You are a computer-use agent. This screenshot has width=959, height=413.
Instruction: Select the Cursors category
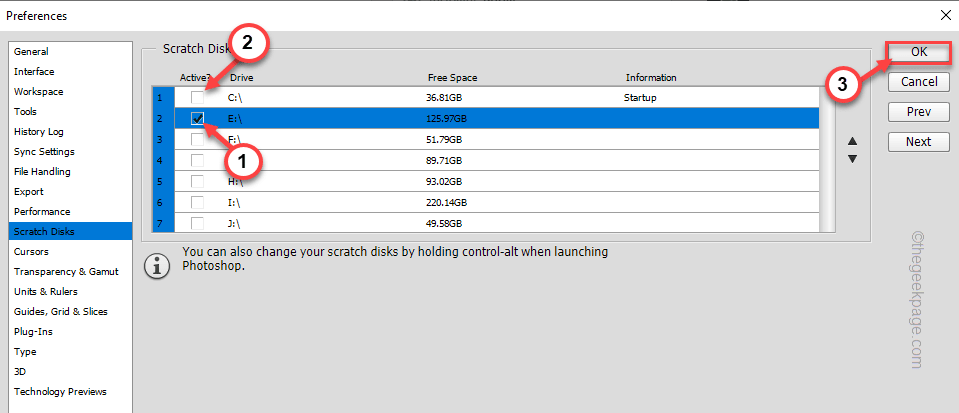click(x=31, y=251)
